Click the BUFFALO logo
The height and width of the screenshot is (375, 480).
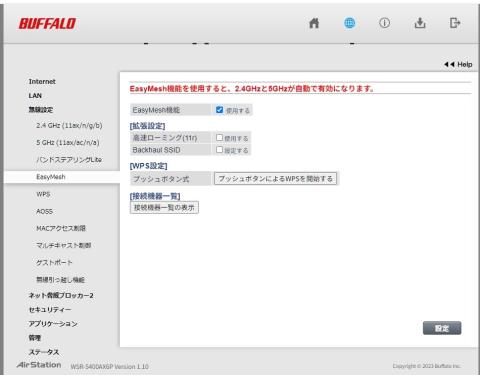(x=47, y=24)
